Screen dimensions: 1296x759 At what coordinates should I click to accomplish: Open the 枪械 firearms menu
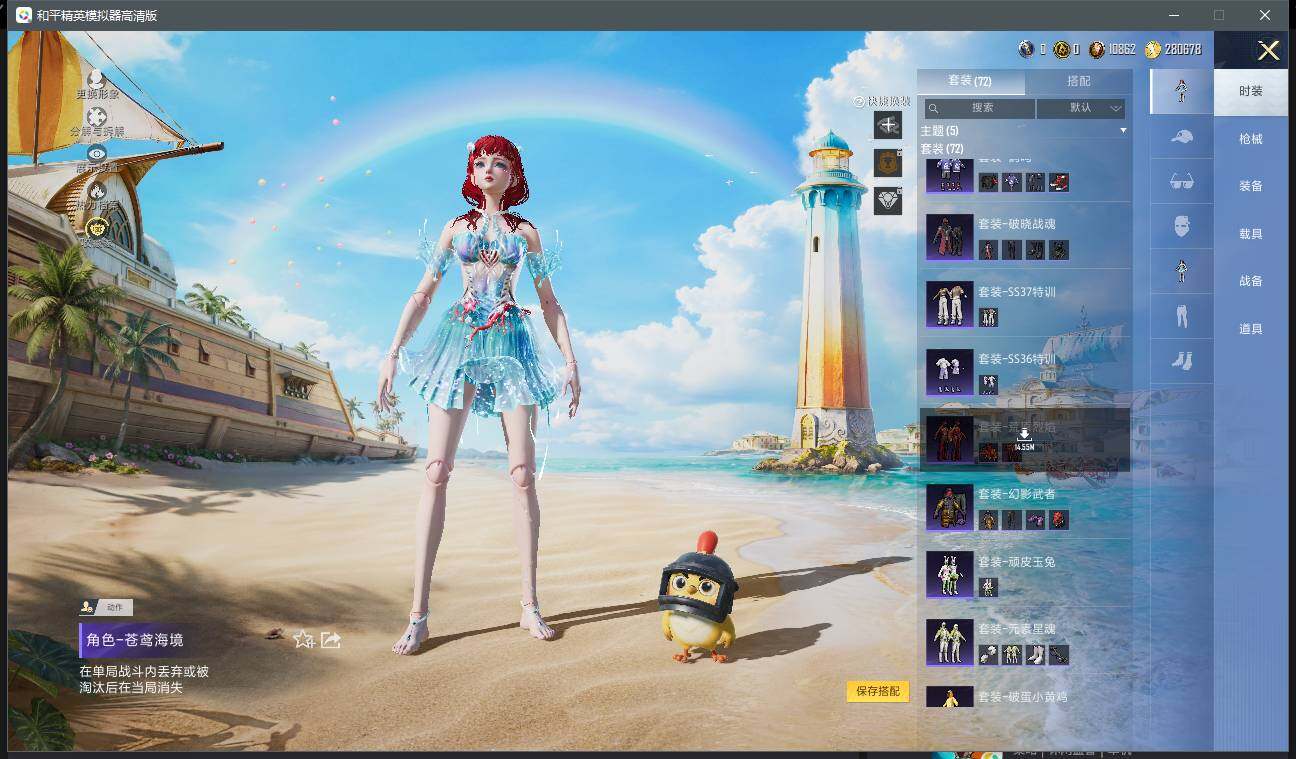point(1251,139)
